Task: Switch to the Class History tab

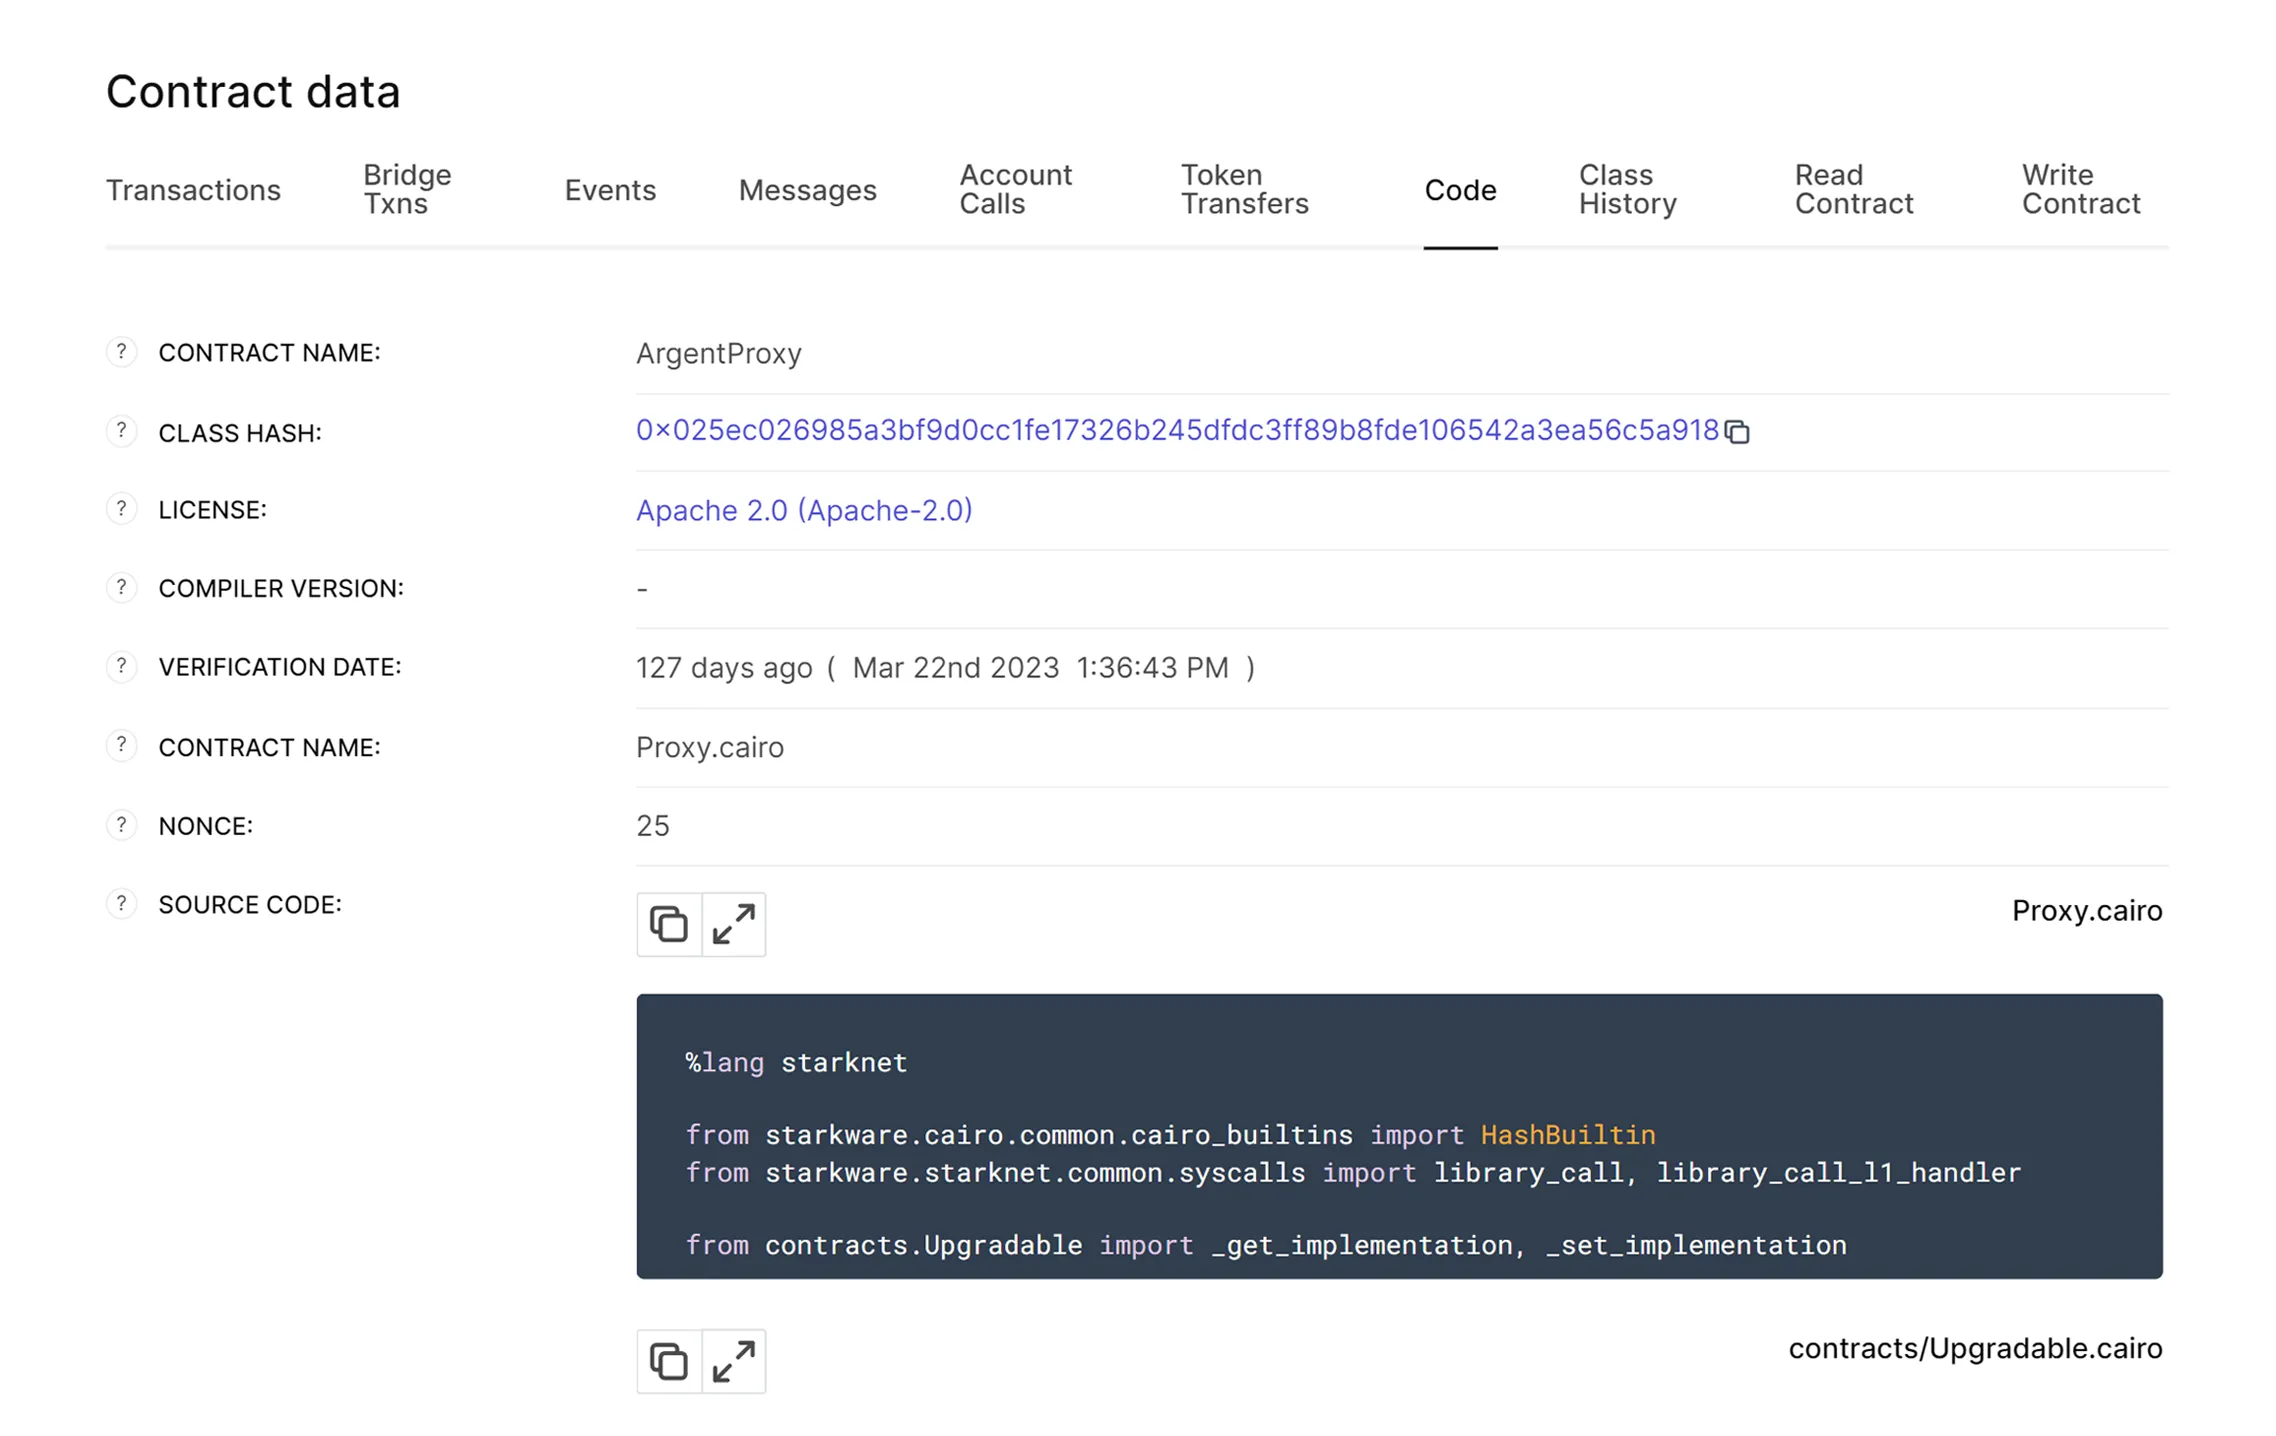Action: point(1628,190)
